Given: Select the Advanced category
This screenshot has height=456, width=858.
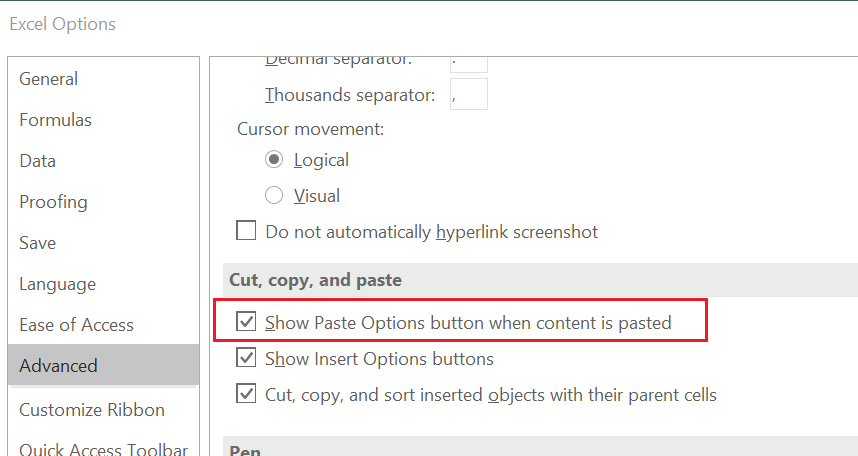Looking at the screenshot, I should pos(103,365).
